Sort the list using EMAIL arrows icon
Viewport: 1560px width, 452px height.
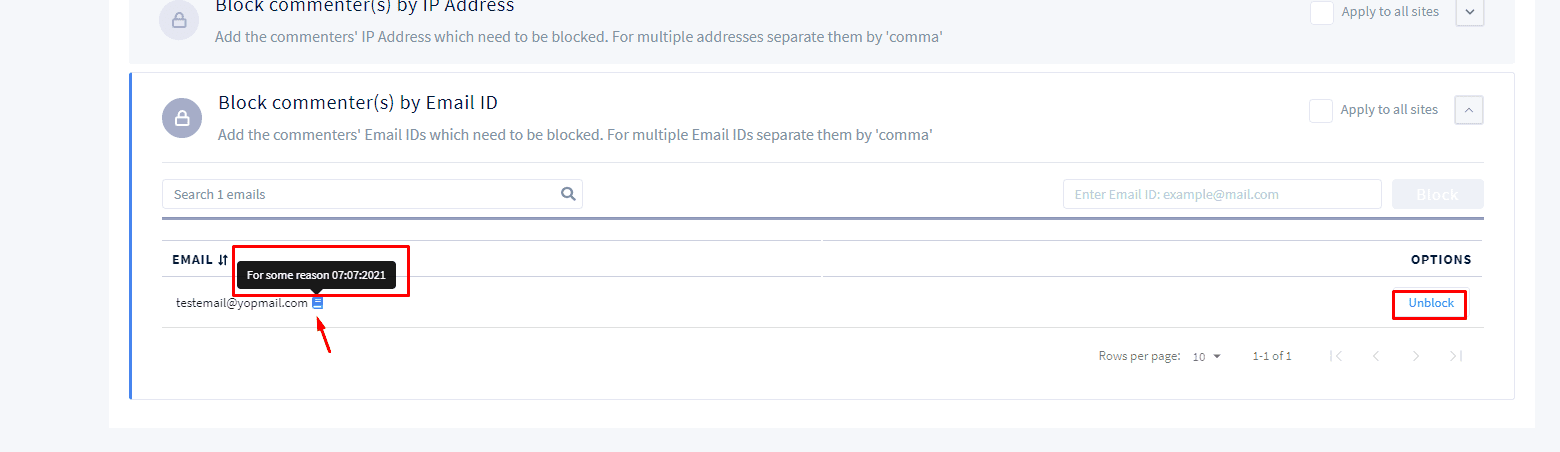click(222, 260)
